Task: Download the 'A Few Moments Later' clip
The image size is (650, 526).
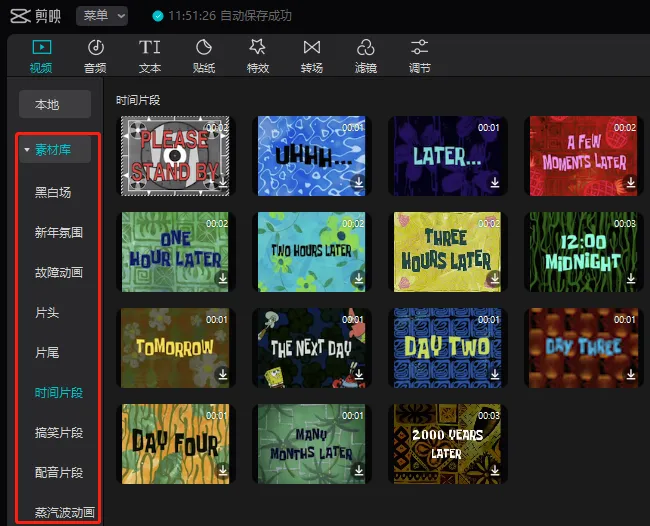Action: (x=629, y=183)
